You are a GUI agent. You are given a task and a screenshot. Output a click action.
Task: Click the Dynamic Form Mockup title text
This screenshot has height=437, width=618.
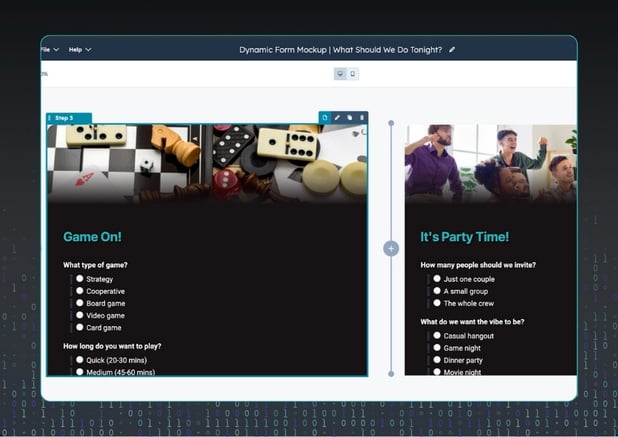[341, 50]
